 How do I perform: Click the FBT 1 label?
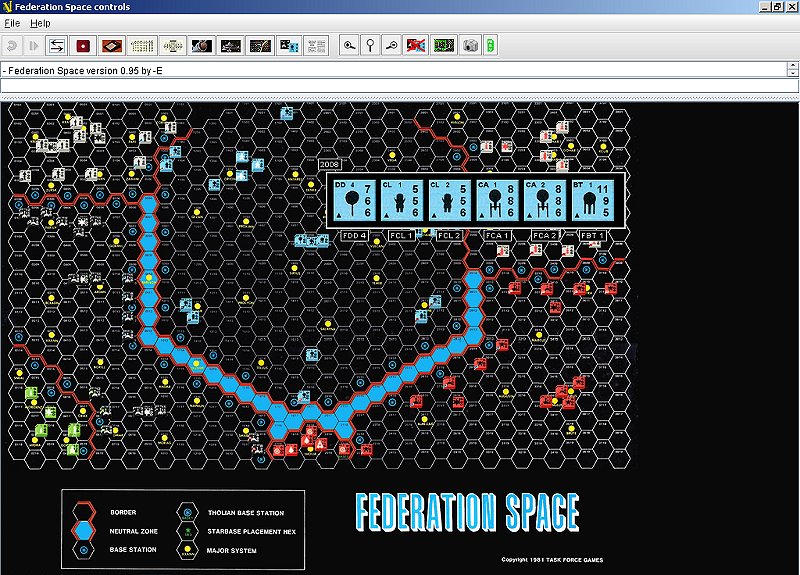point(592,236)
